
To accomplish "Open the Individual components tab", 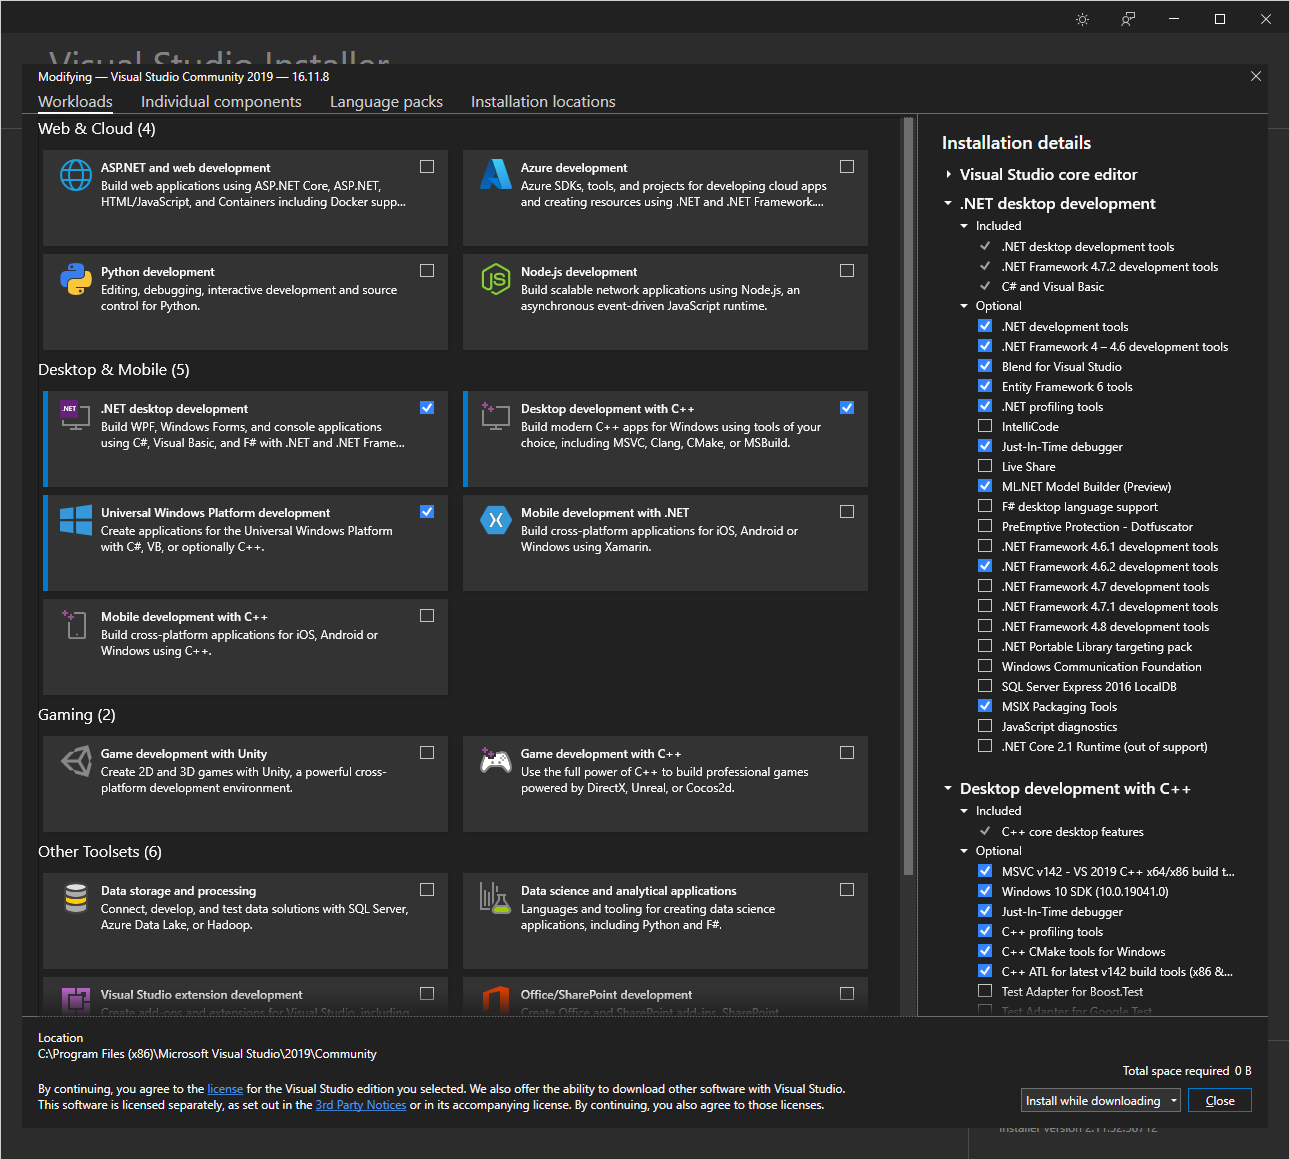I will pyautogui.click(x=221, y=102).
